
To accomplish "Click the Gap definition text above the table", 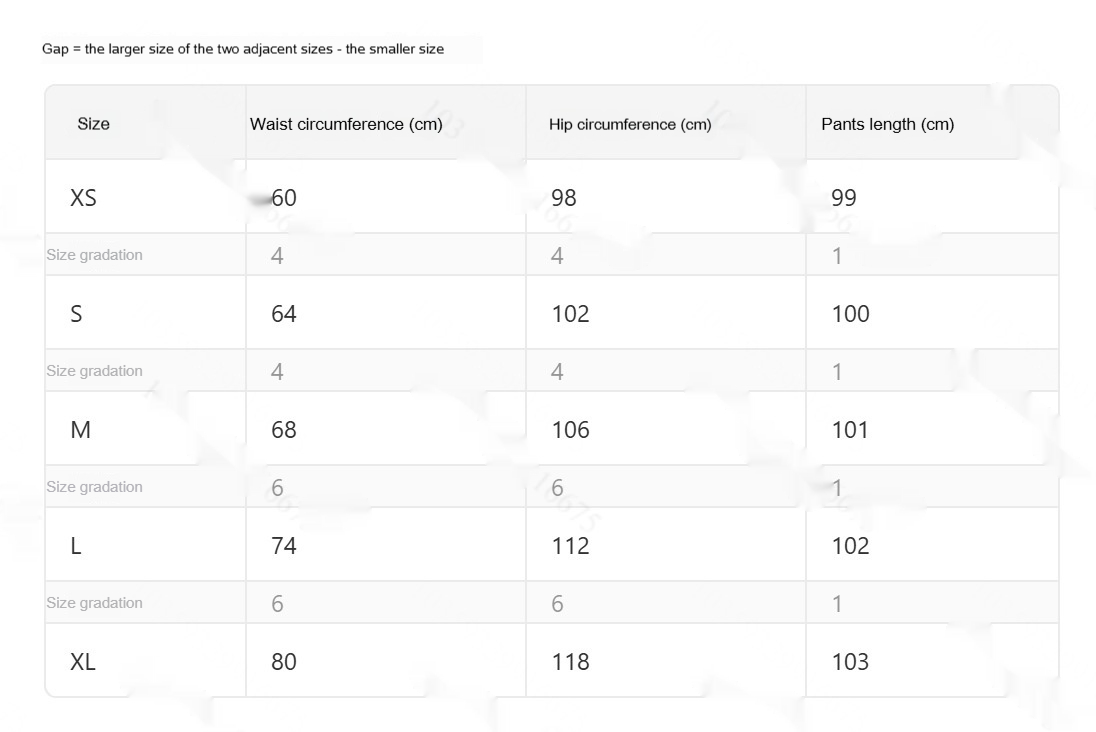I will [243, 48].
